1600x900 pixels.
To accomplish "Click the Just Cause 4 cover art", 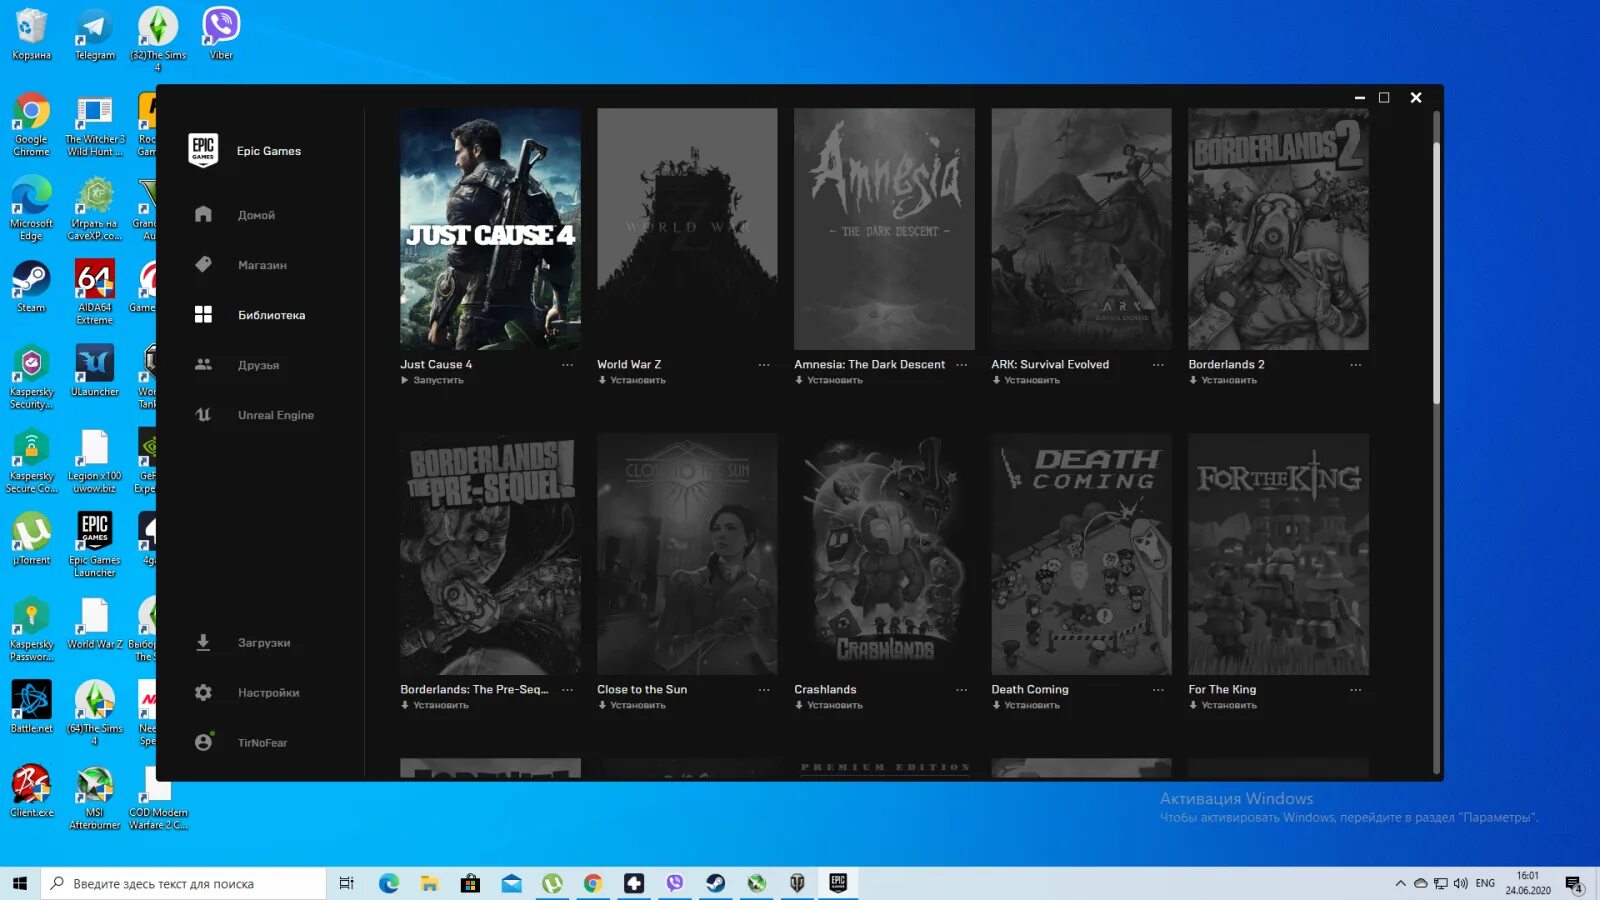I will coord(490,229).
